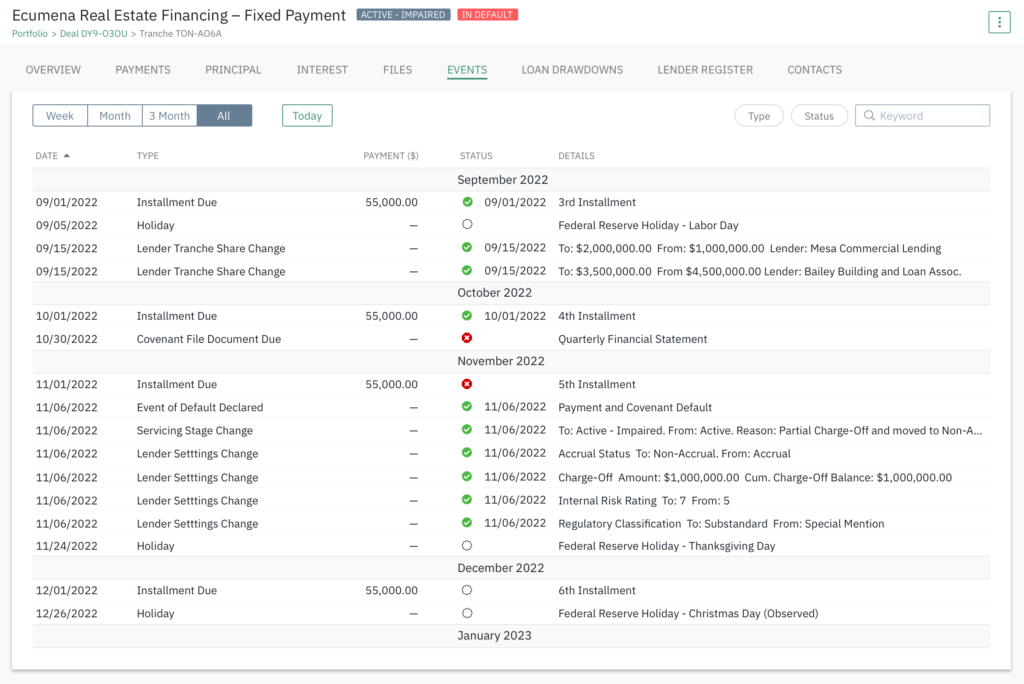Open the Status filter dropdown

[x=819, y=116]
